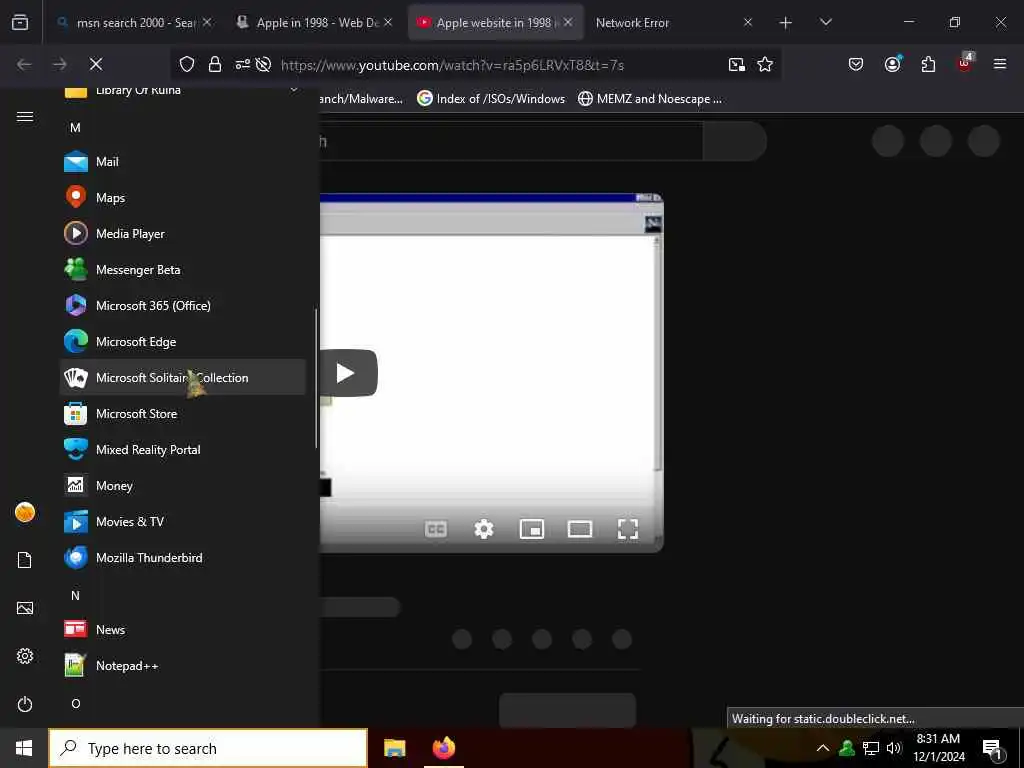Open Pictures from Start sidebar
This screenshot has width=1024, height=768.
(25, 608)
